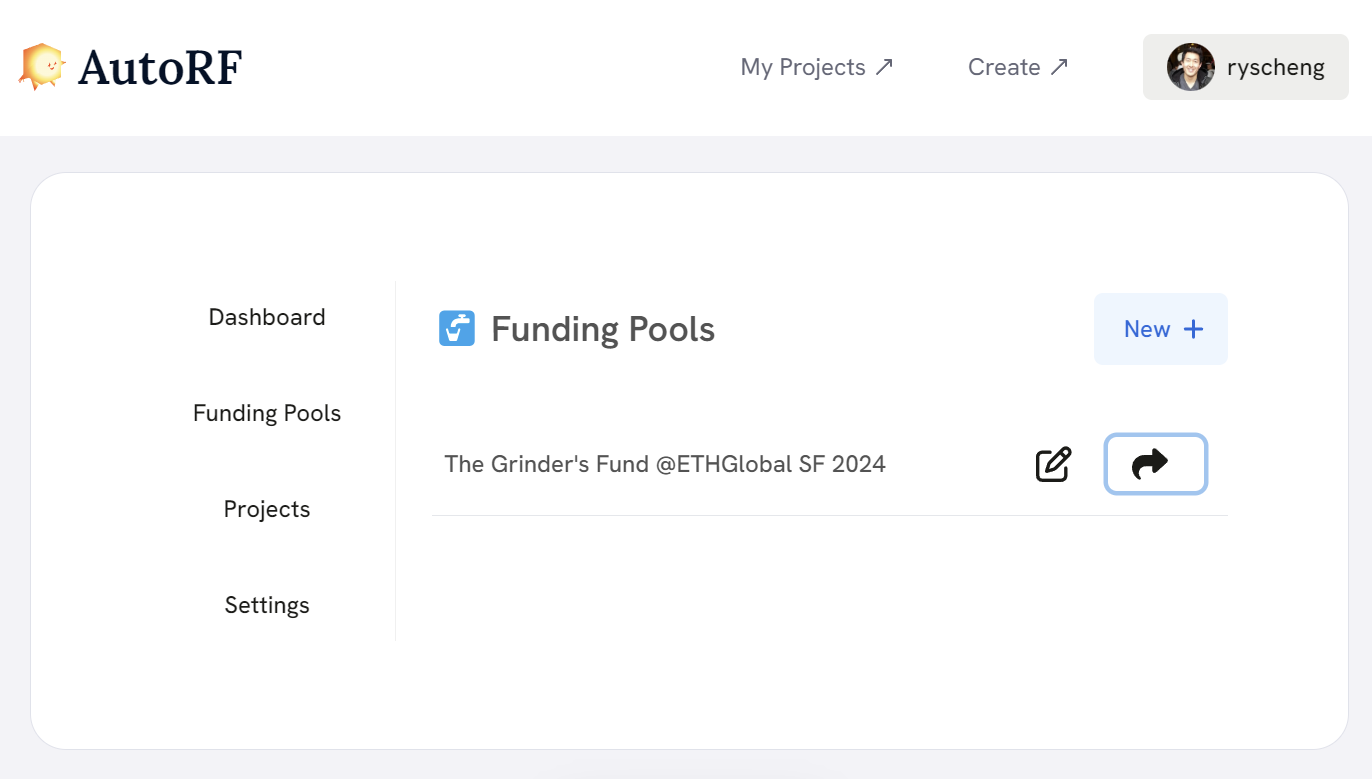Image resolution: width=1372 pixels, height=779 pixels.
Task: Open the edit pencil icon for Grinder's Fund
Action: click(1053, 464)
